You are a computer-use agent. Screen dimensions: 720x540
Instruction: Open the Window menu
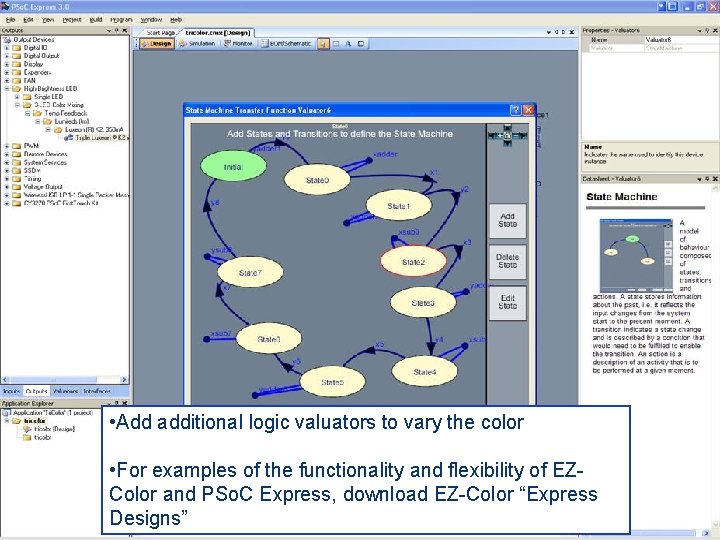(151, 20)
